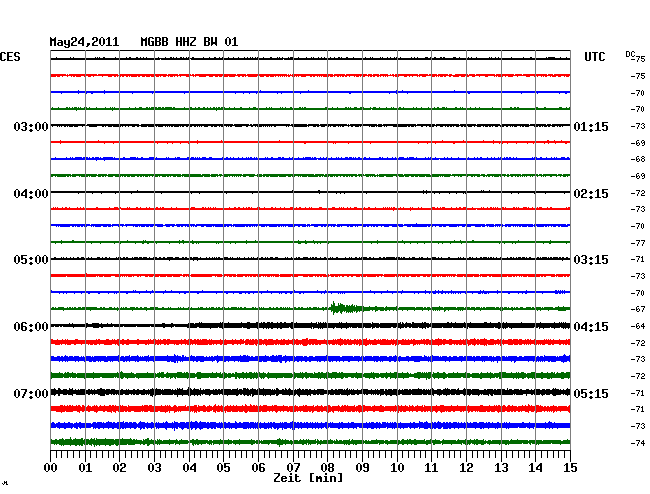Select the 03 minute axis tick label
The image size is (650, 494).
[154, 467]
